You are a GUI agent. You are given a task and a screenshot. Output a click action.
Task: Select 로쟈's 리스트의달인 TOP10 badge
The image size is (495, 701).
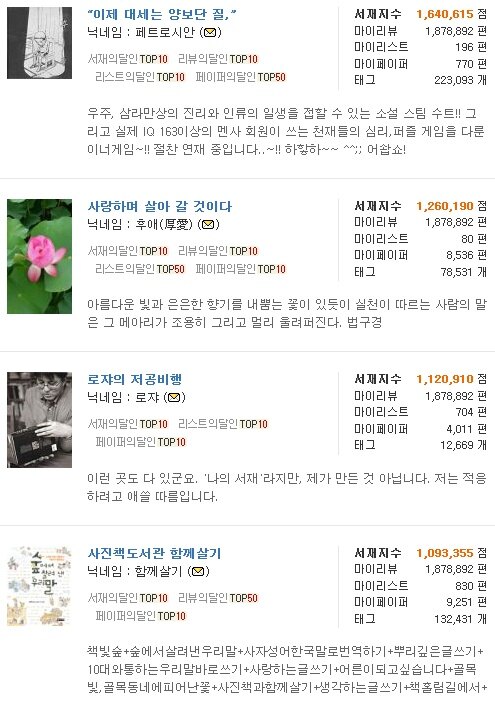point(223,424)
